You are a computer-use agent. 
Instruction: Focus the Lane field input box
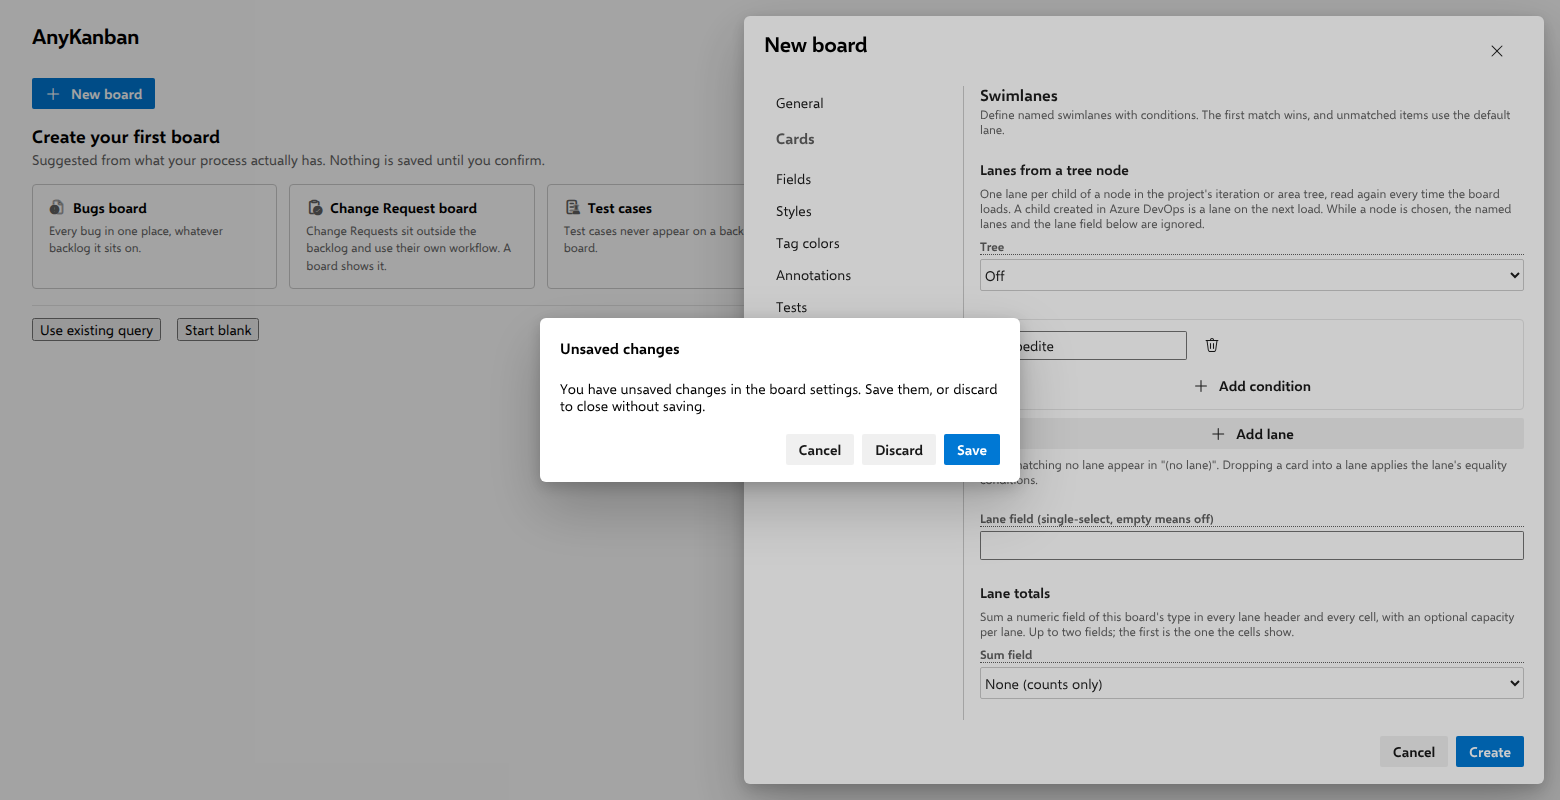point(1252,545)
